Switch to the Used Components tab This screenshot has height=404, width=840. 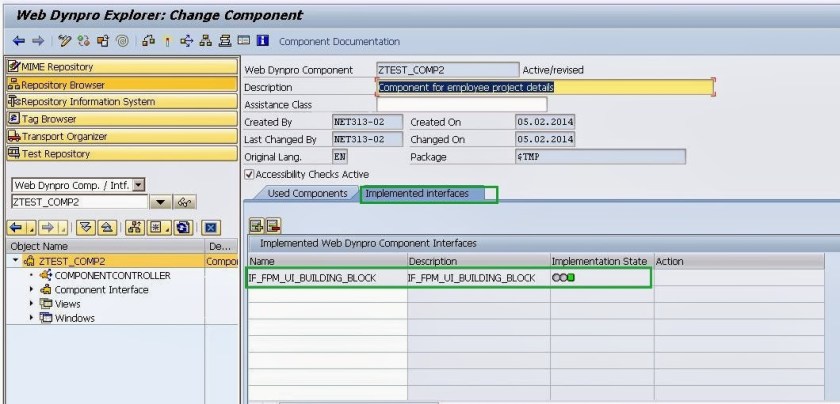[x=307, y=193]
